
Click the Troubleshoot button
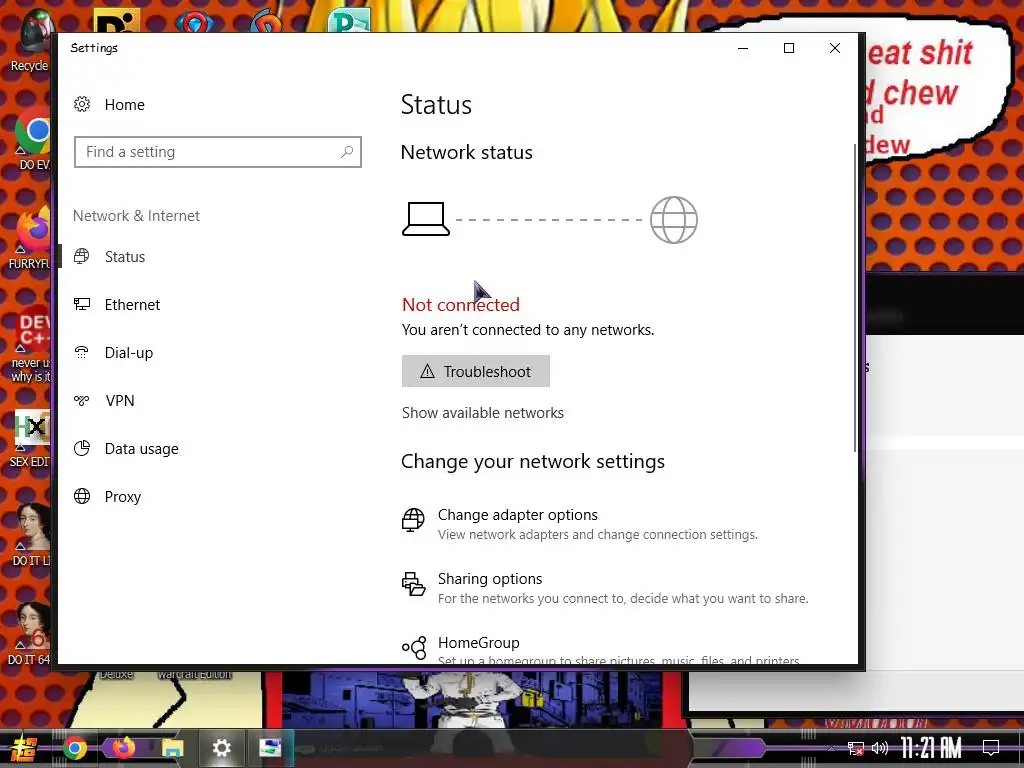click(475, 371)
